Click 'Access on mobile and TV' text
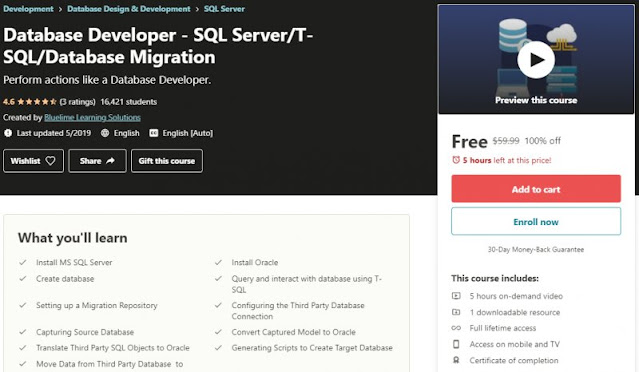The width and height of the screenshot is (639, 372). (514, 344)
